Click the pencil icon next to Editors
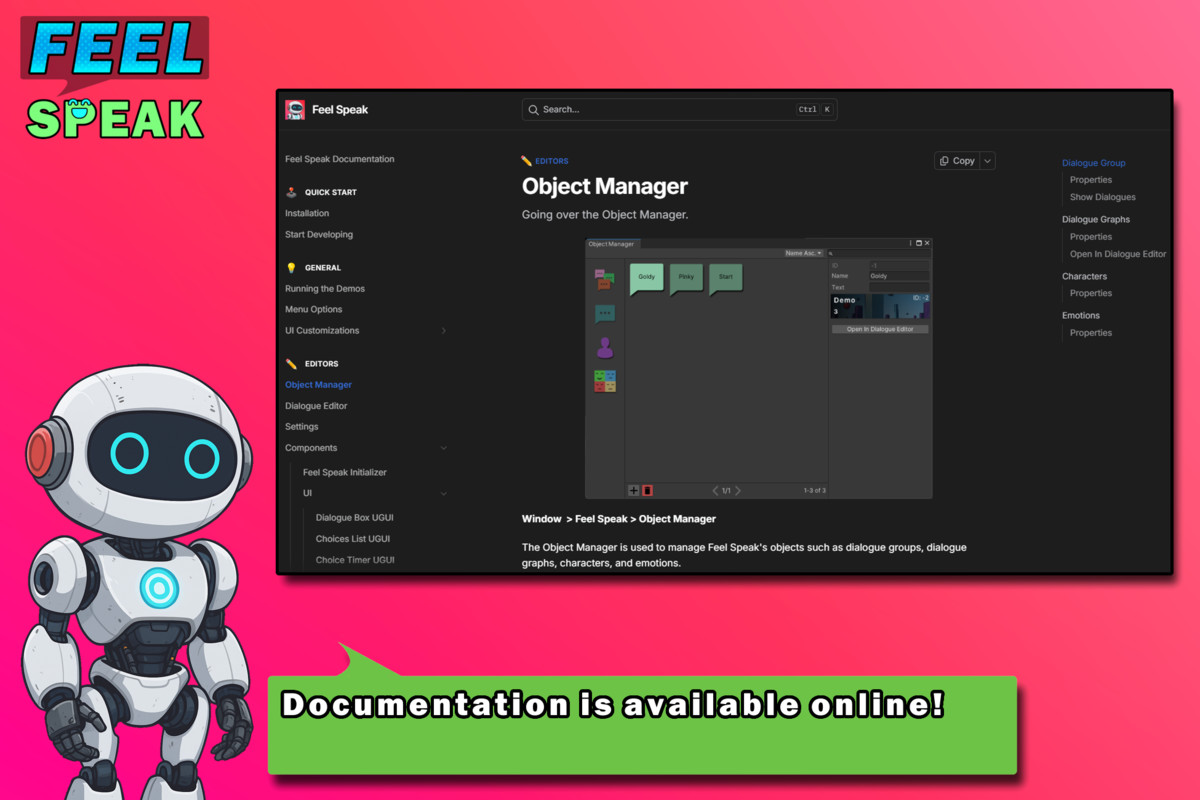 [x=291, y=363]
